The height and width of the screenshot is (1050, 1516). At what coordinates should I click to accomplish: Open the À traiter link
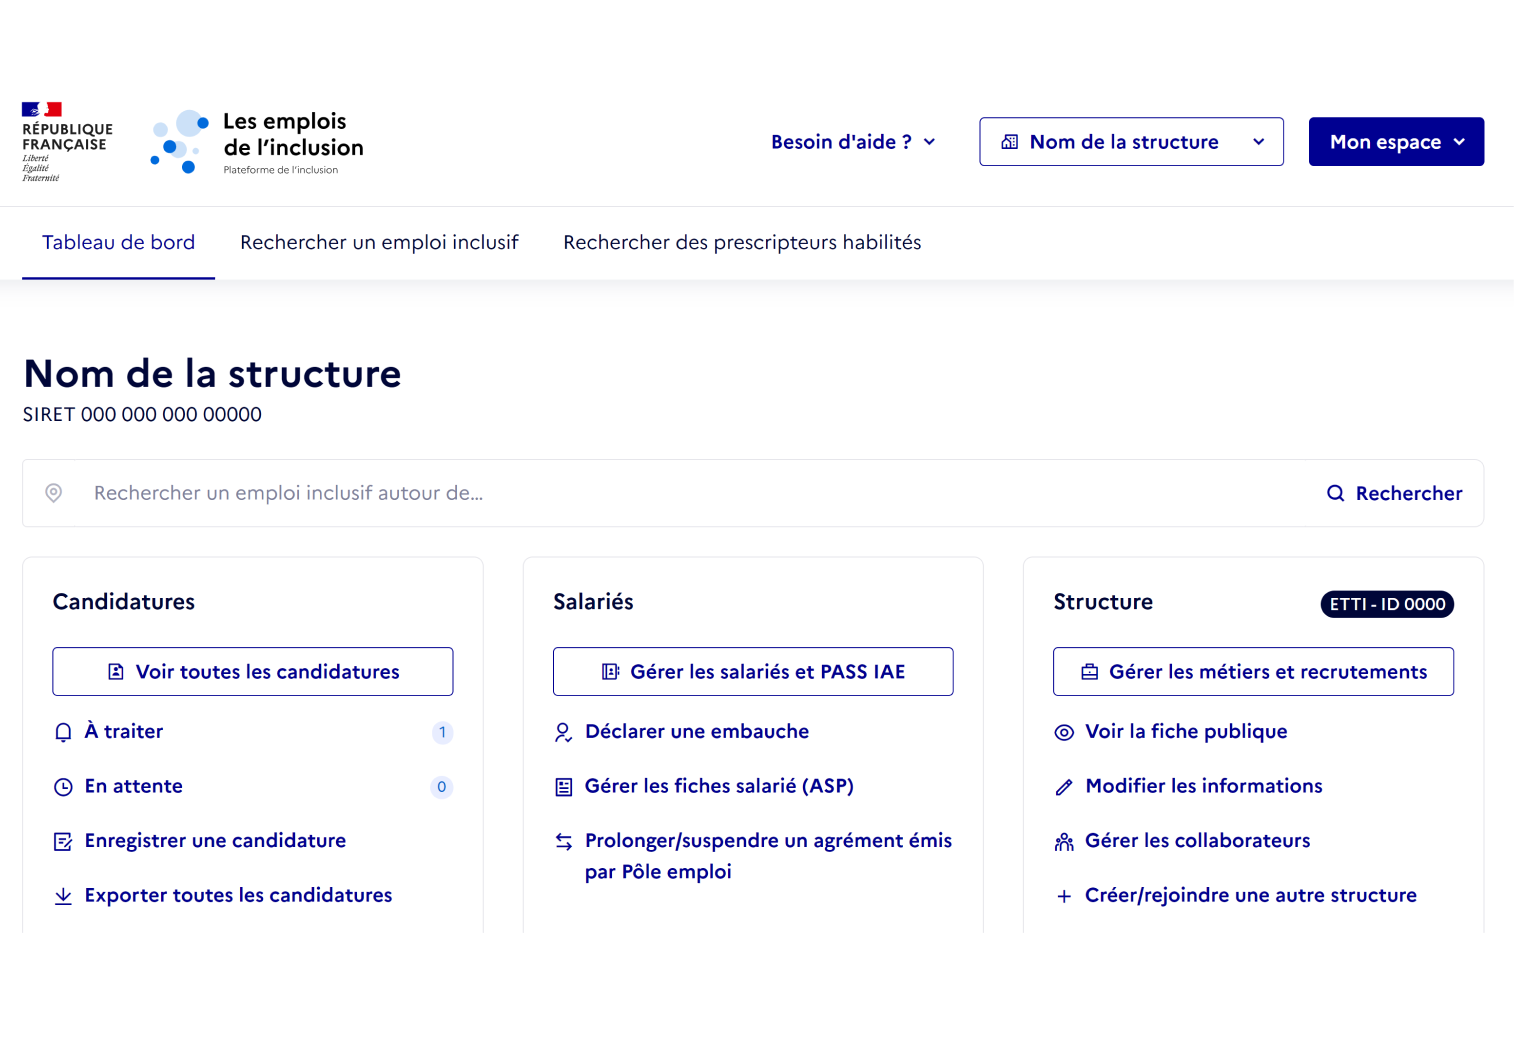(124, 732)
